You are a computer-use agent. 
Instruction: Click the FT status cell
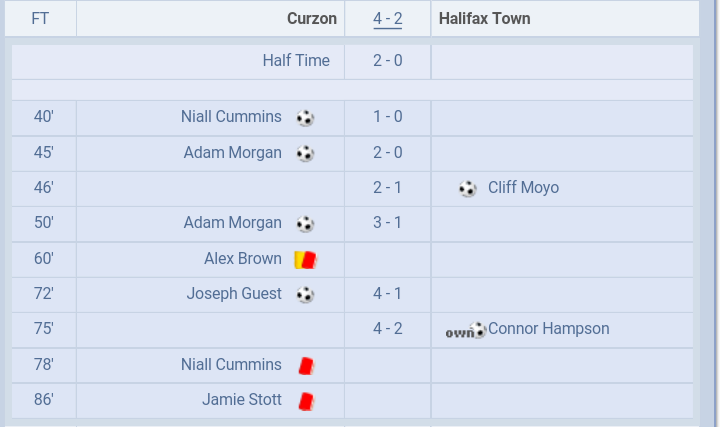coord(40,18)
